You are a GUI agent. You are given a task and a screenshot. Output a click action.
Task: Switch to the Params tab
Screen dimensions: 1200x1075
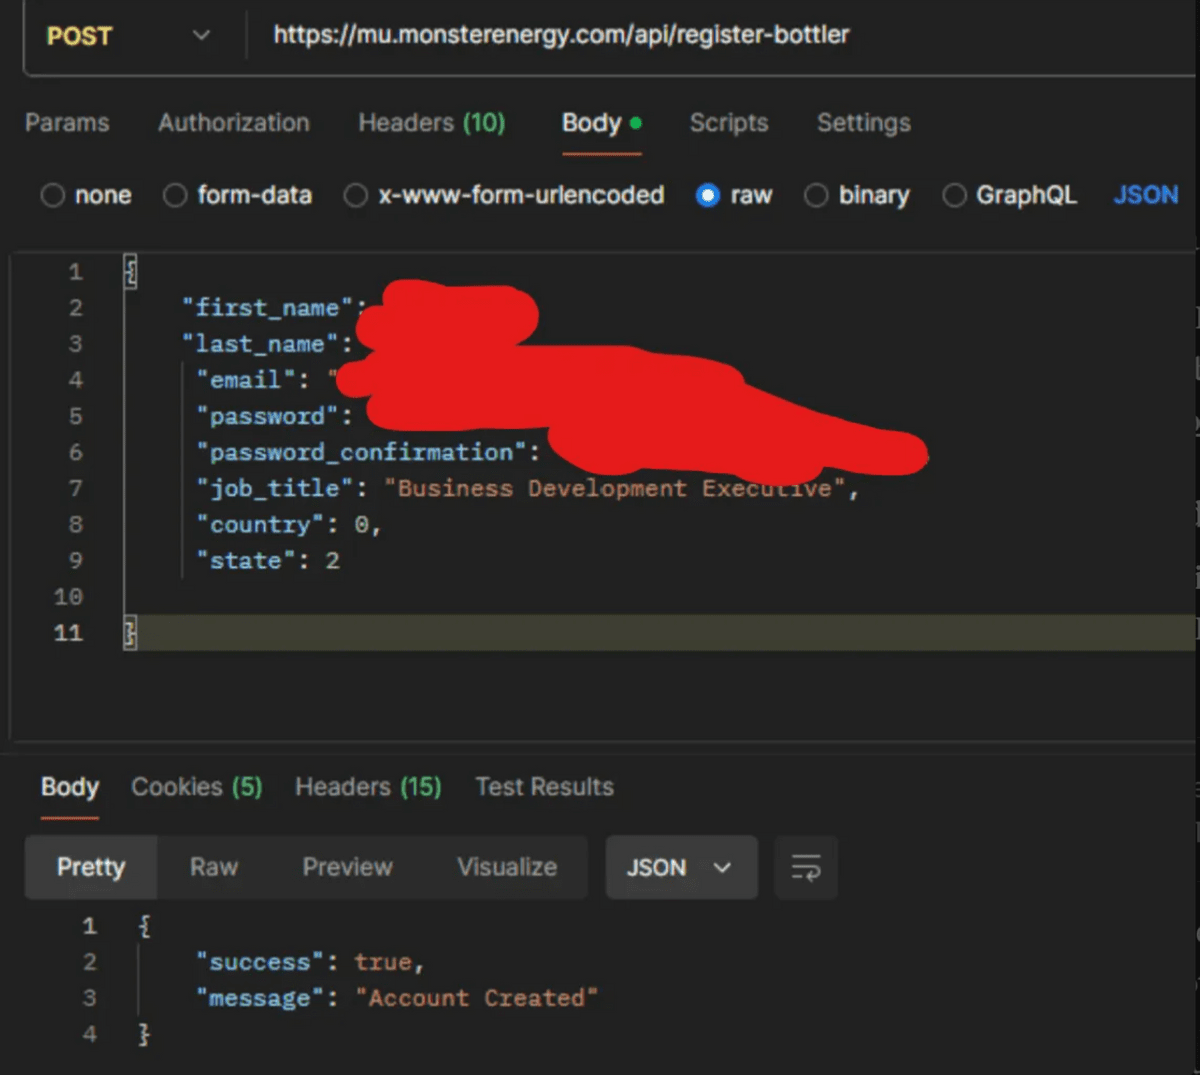click(67, 123)
